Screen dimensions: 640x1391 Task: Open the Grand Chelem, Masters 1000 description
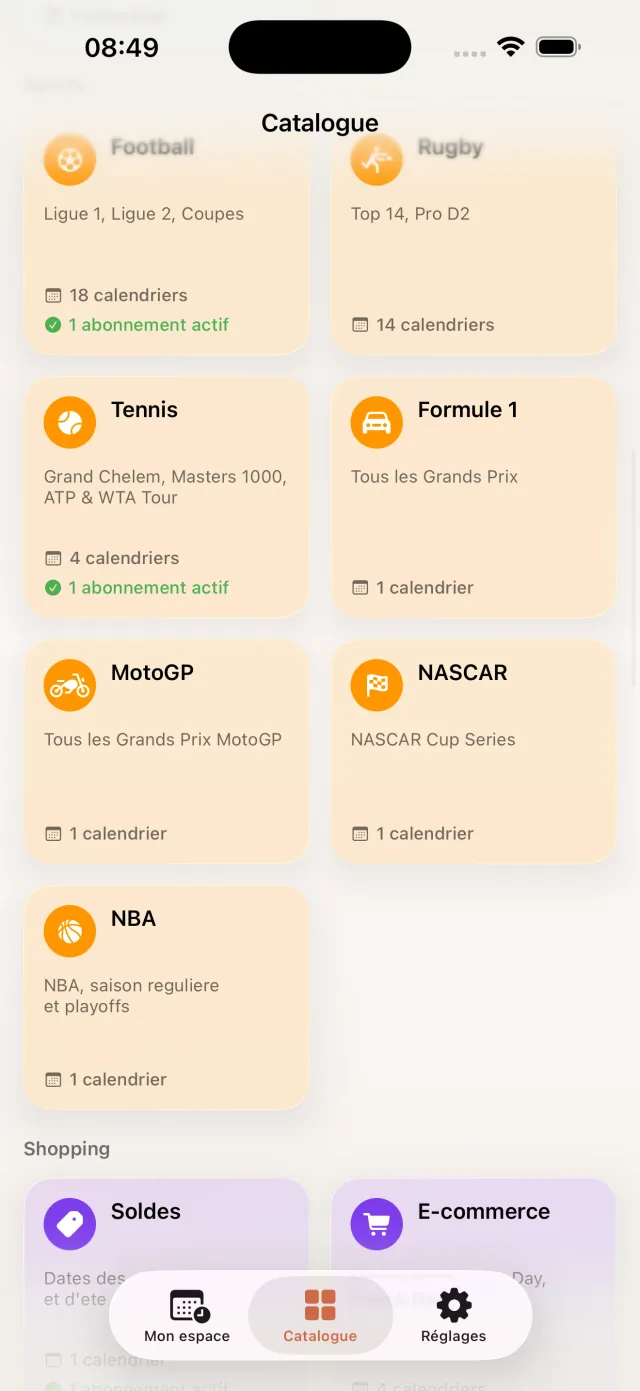pyautogui.click(x=165, y=487)
